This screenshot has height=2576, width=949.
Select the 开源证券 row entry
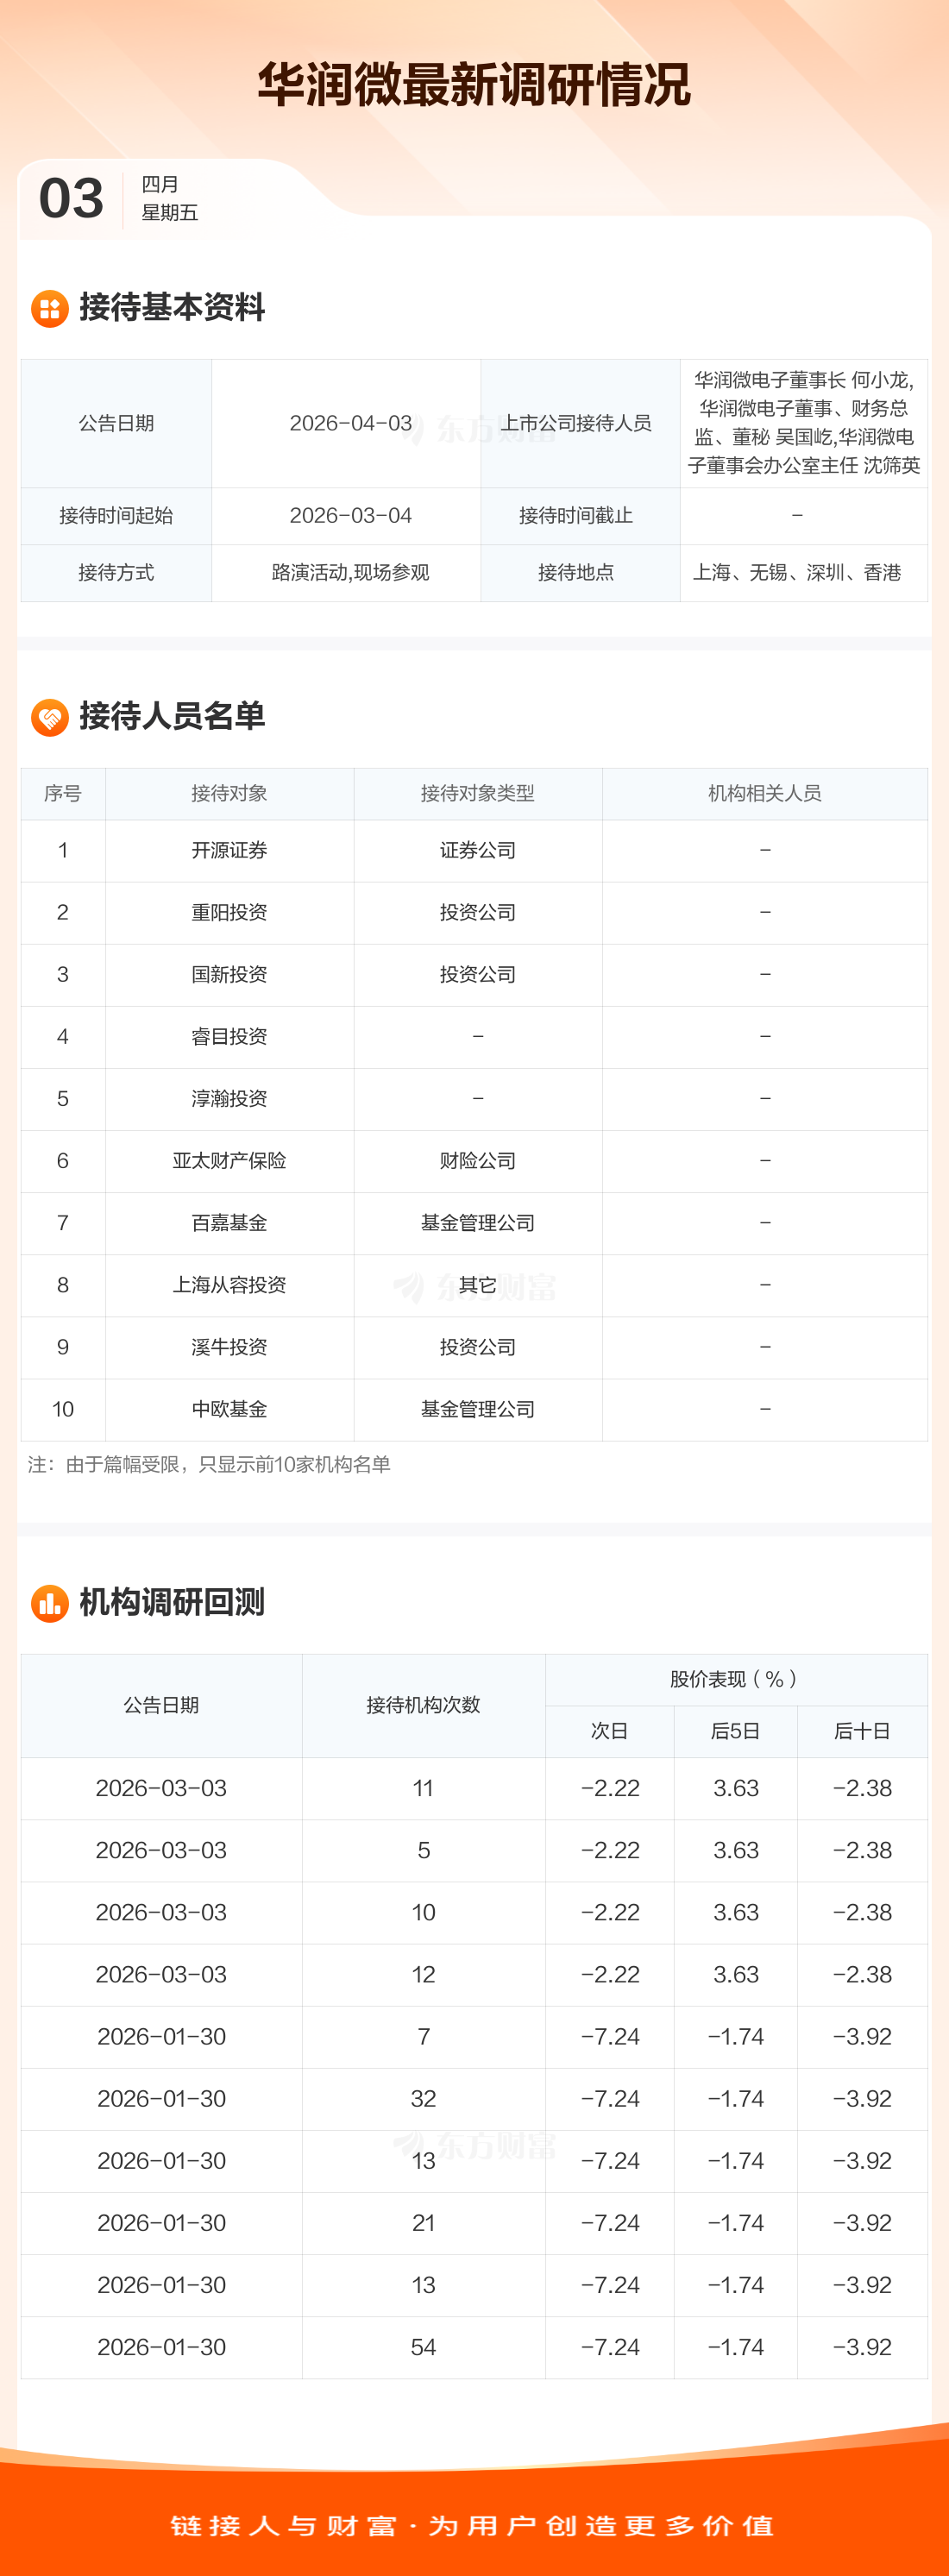[x=229, y=851]
